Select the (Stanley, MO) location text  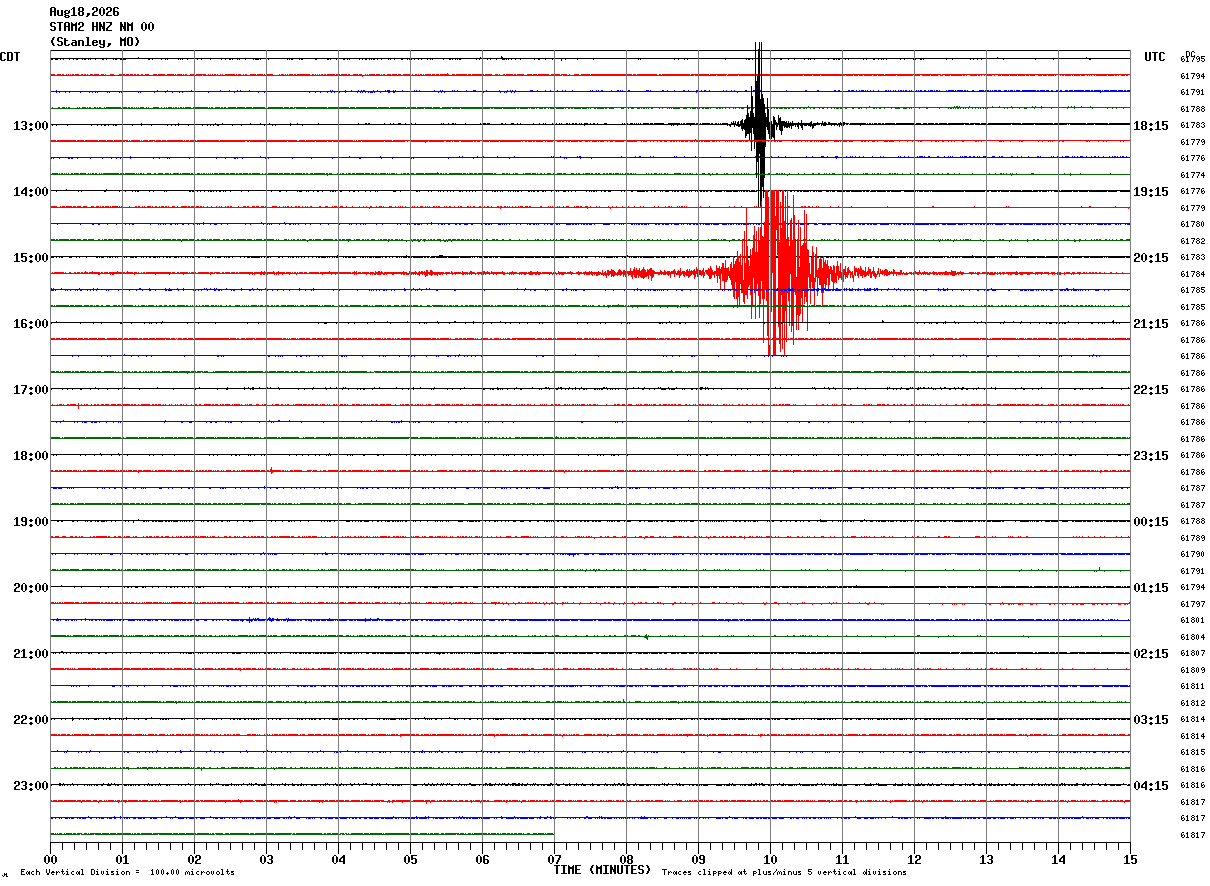pos(95,42)
